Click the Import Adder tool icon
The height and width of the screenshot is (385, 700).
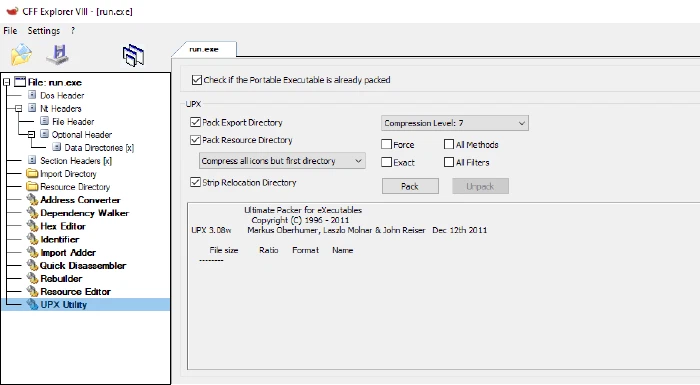[33, 252]
